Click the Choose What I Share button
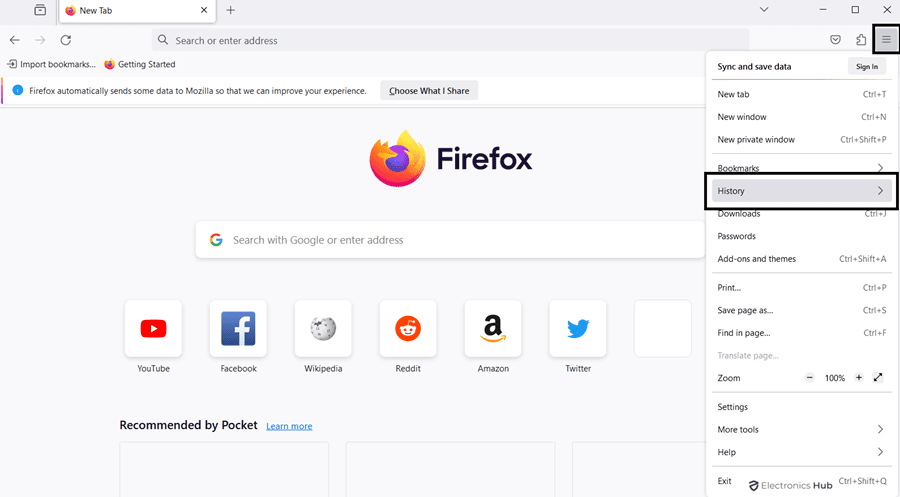900x497 pixels. [x=429, y=91]
